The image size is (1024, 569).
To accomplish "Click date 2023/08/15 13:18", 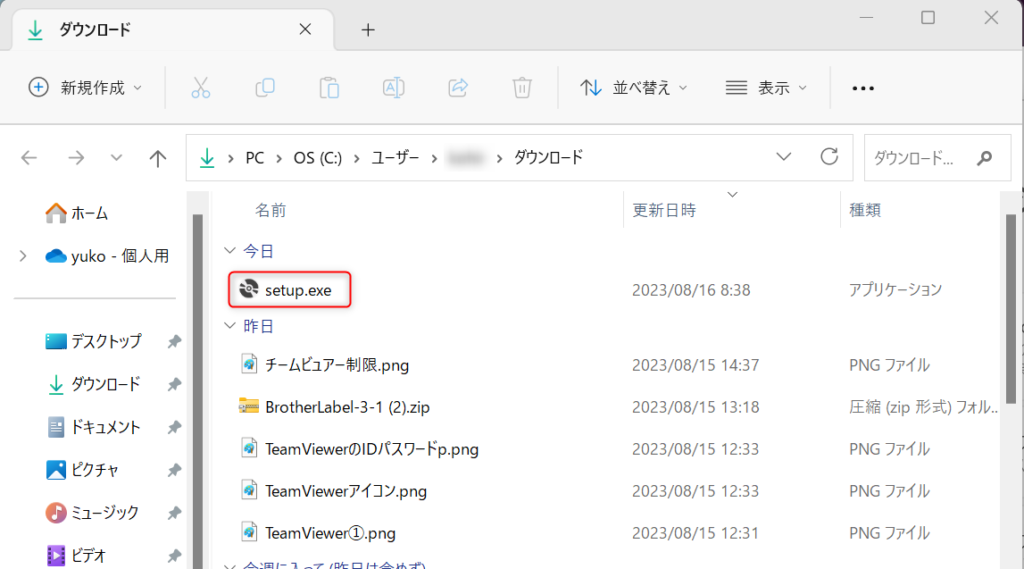I will [696, 407].
